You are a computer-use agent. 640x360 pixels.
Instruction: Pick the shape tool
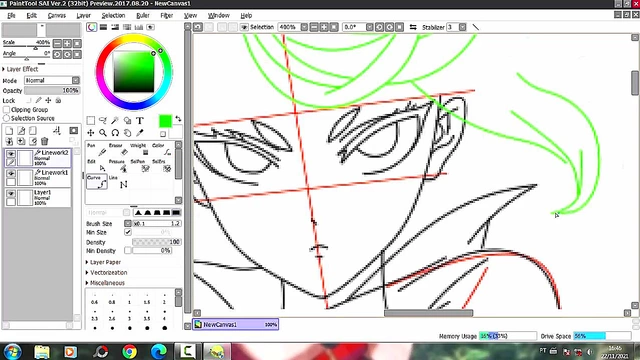pyautogui.click(x=127, y=120)
